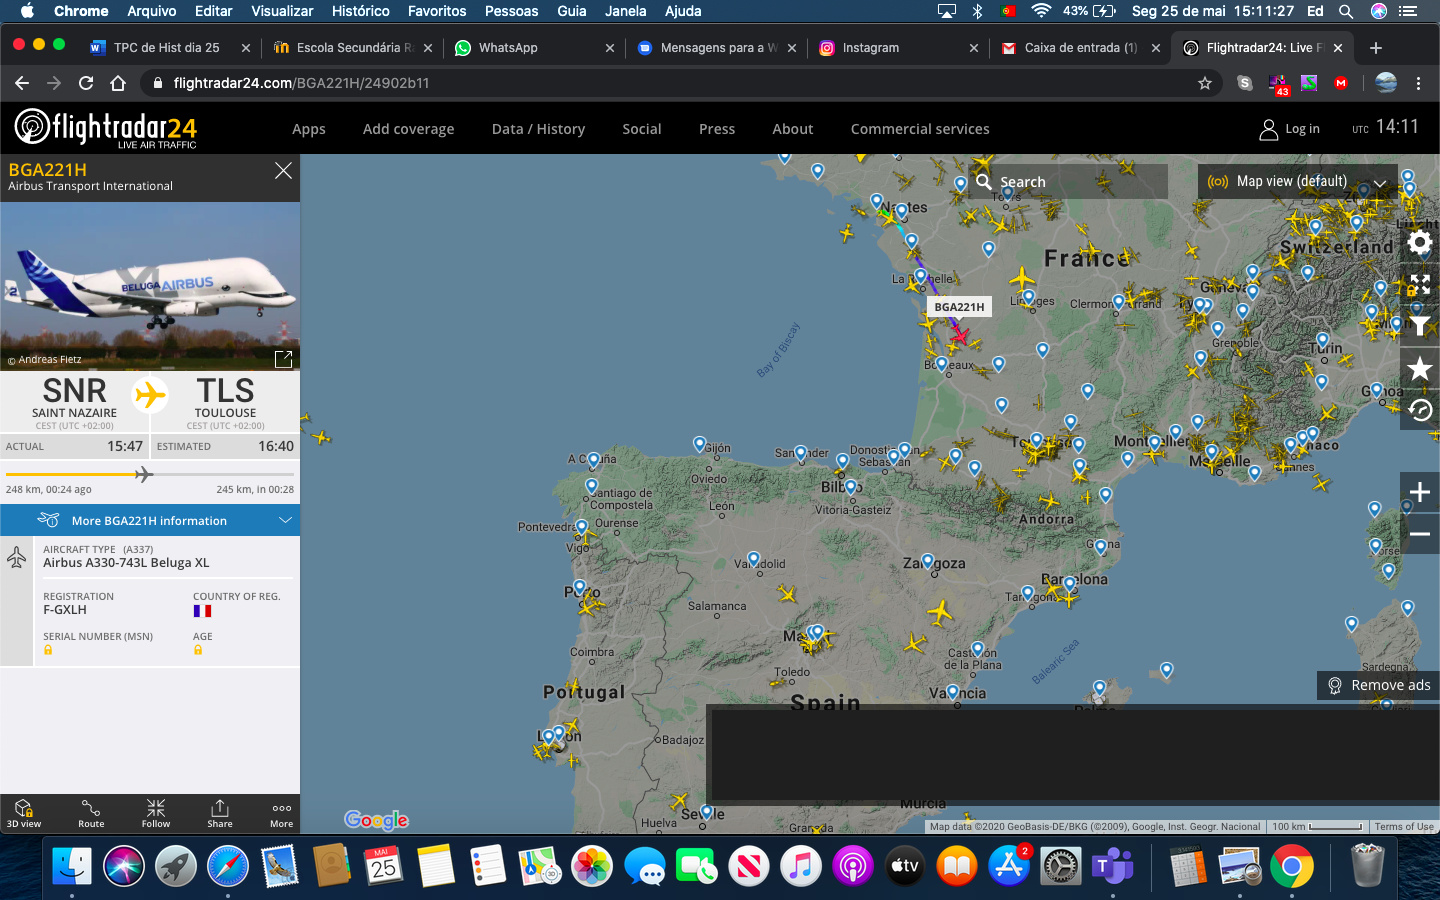Go back in Chrome
The image size is (1440, 900).
tap(22, 83)
